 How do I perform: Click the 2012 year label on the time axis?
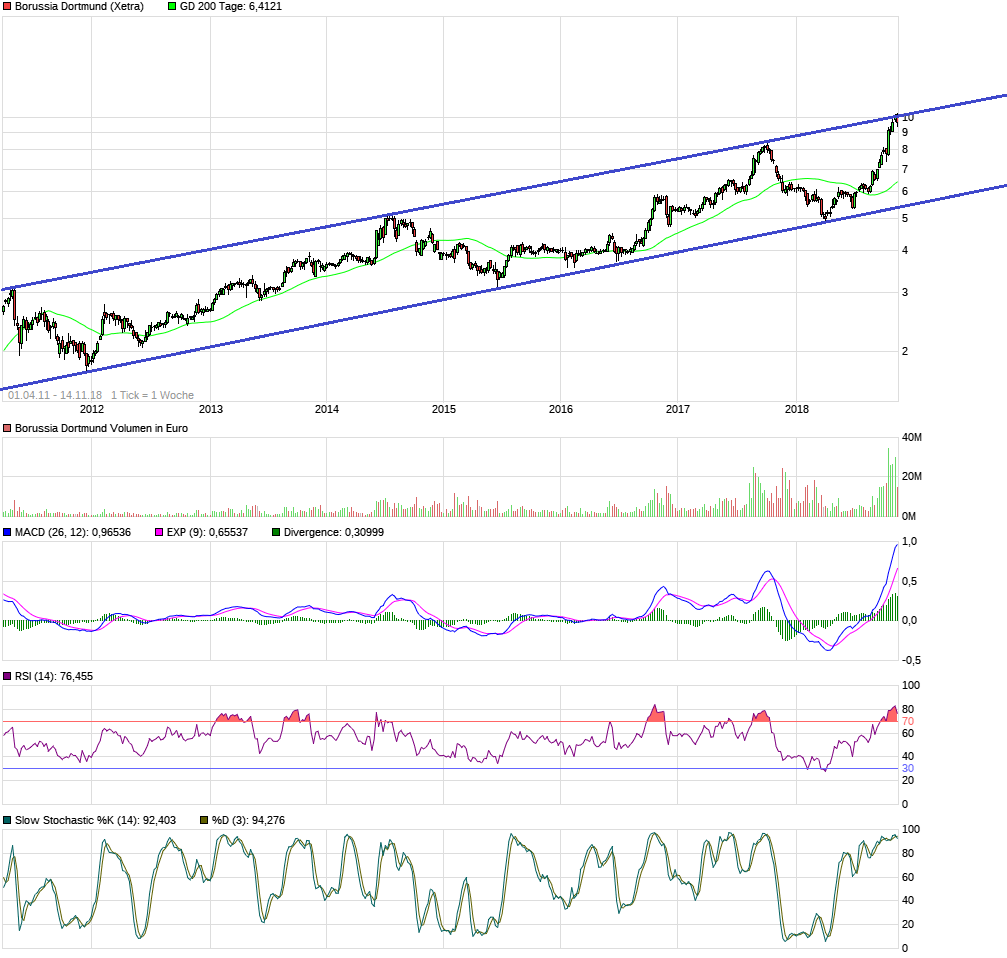pos(92,409)
